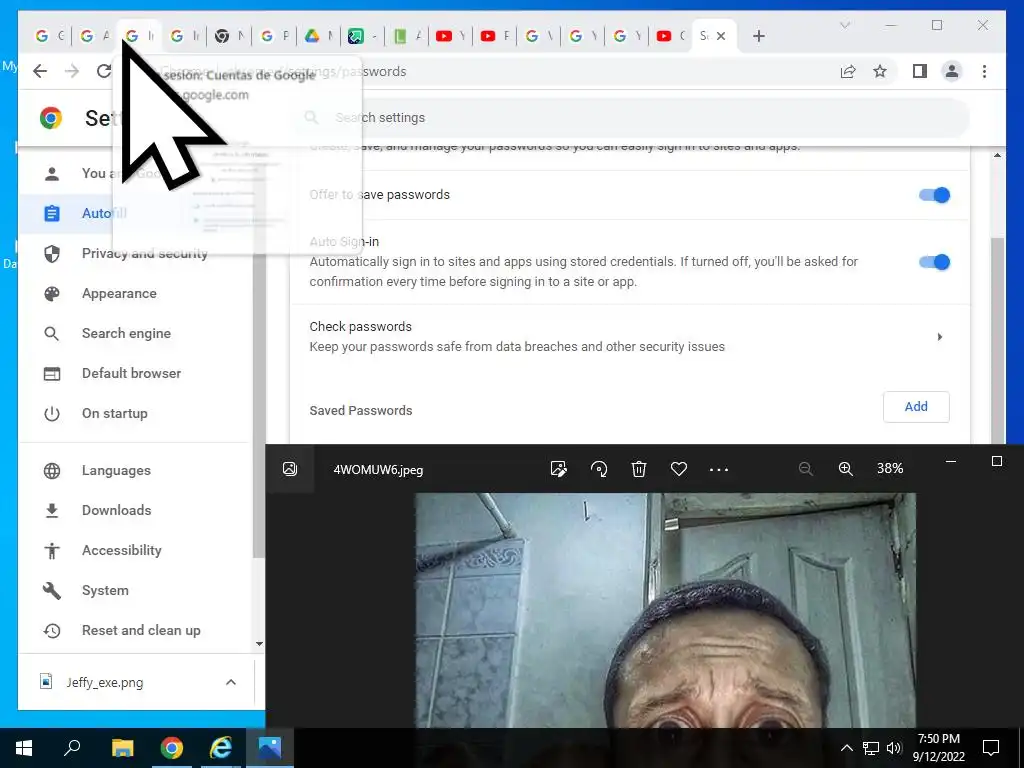Click the photo in the Photos viewer

(x=665, y=610)
